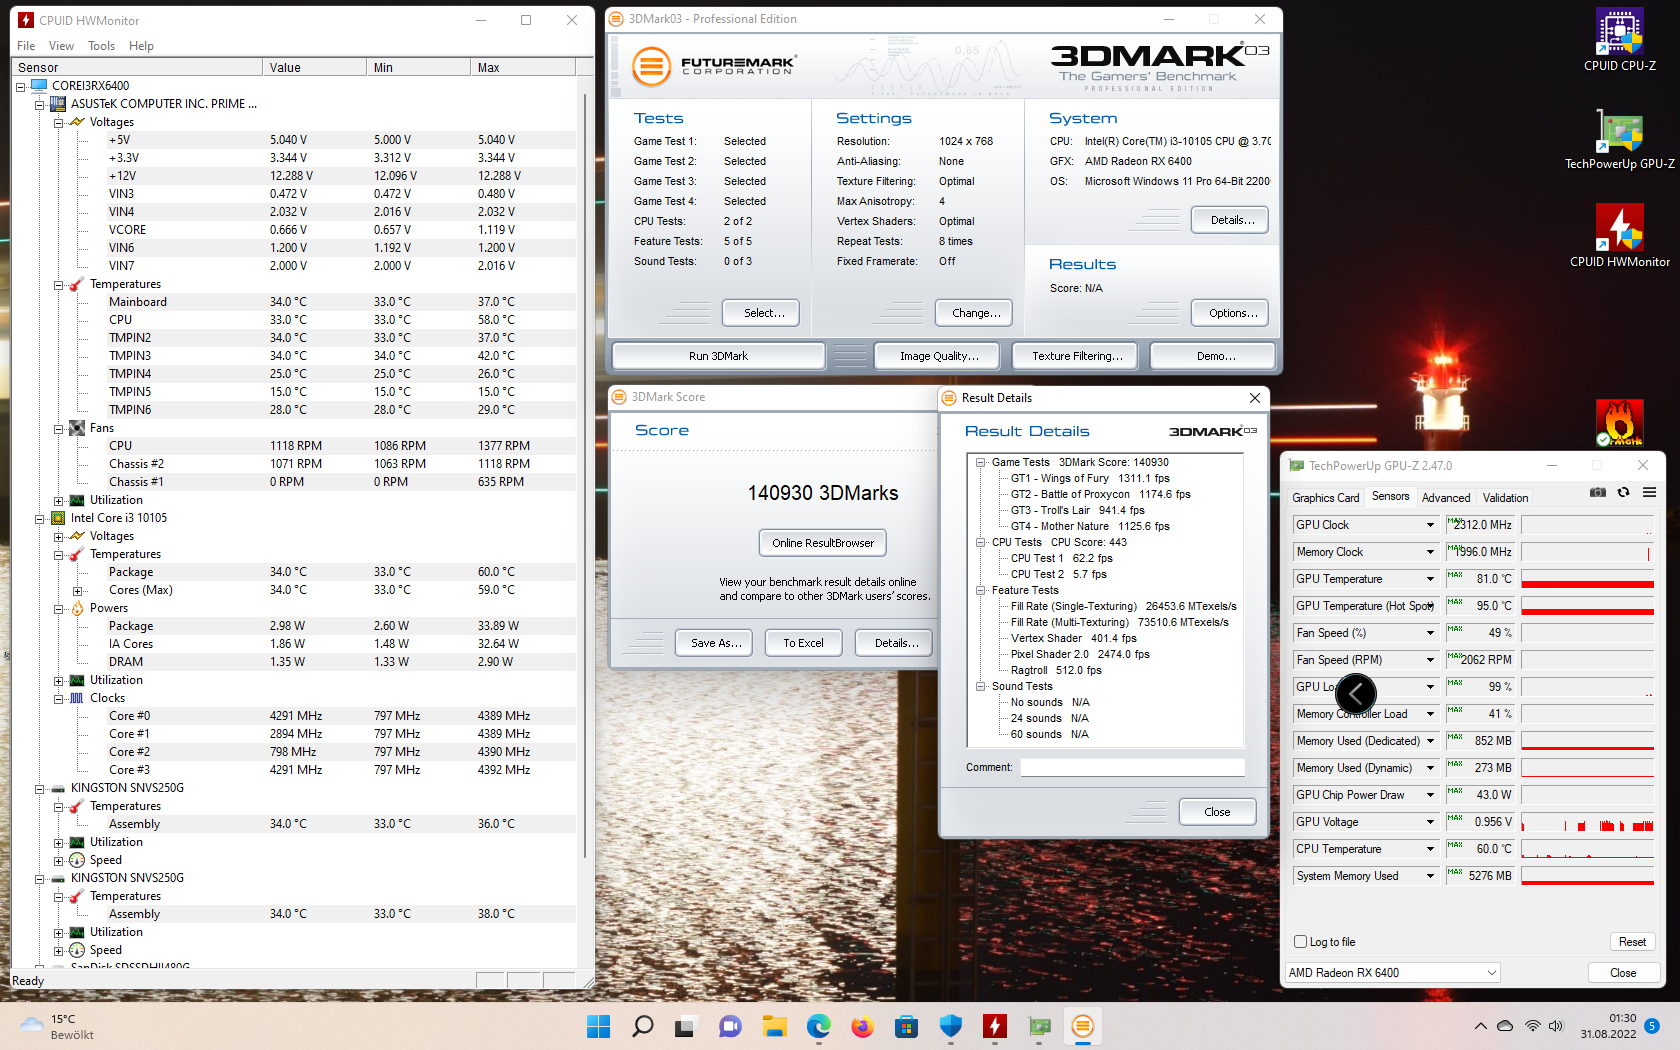Collapse the Clocks node in HWMonitor
This screenshot has width=1680, height=1050.
click(x=58, y=699)
